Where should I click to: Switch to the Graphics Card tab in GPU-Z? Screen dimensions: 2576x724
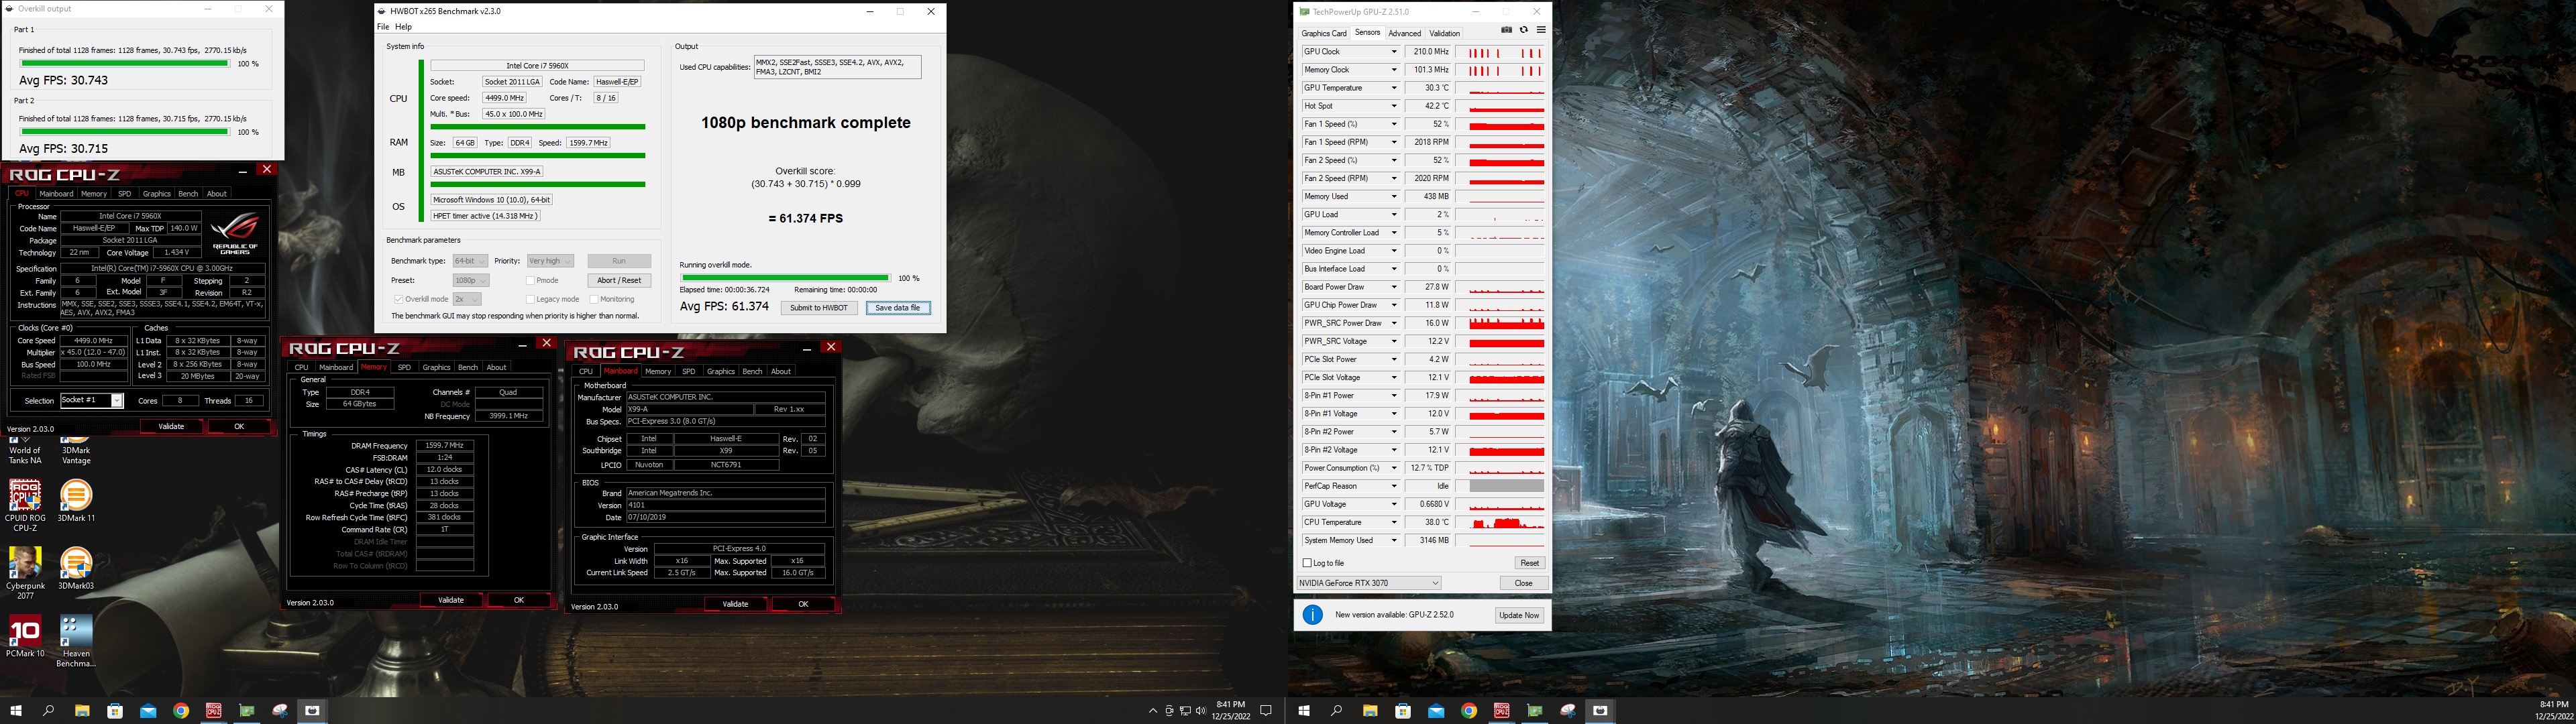click(x=1324, y=33)
